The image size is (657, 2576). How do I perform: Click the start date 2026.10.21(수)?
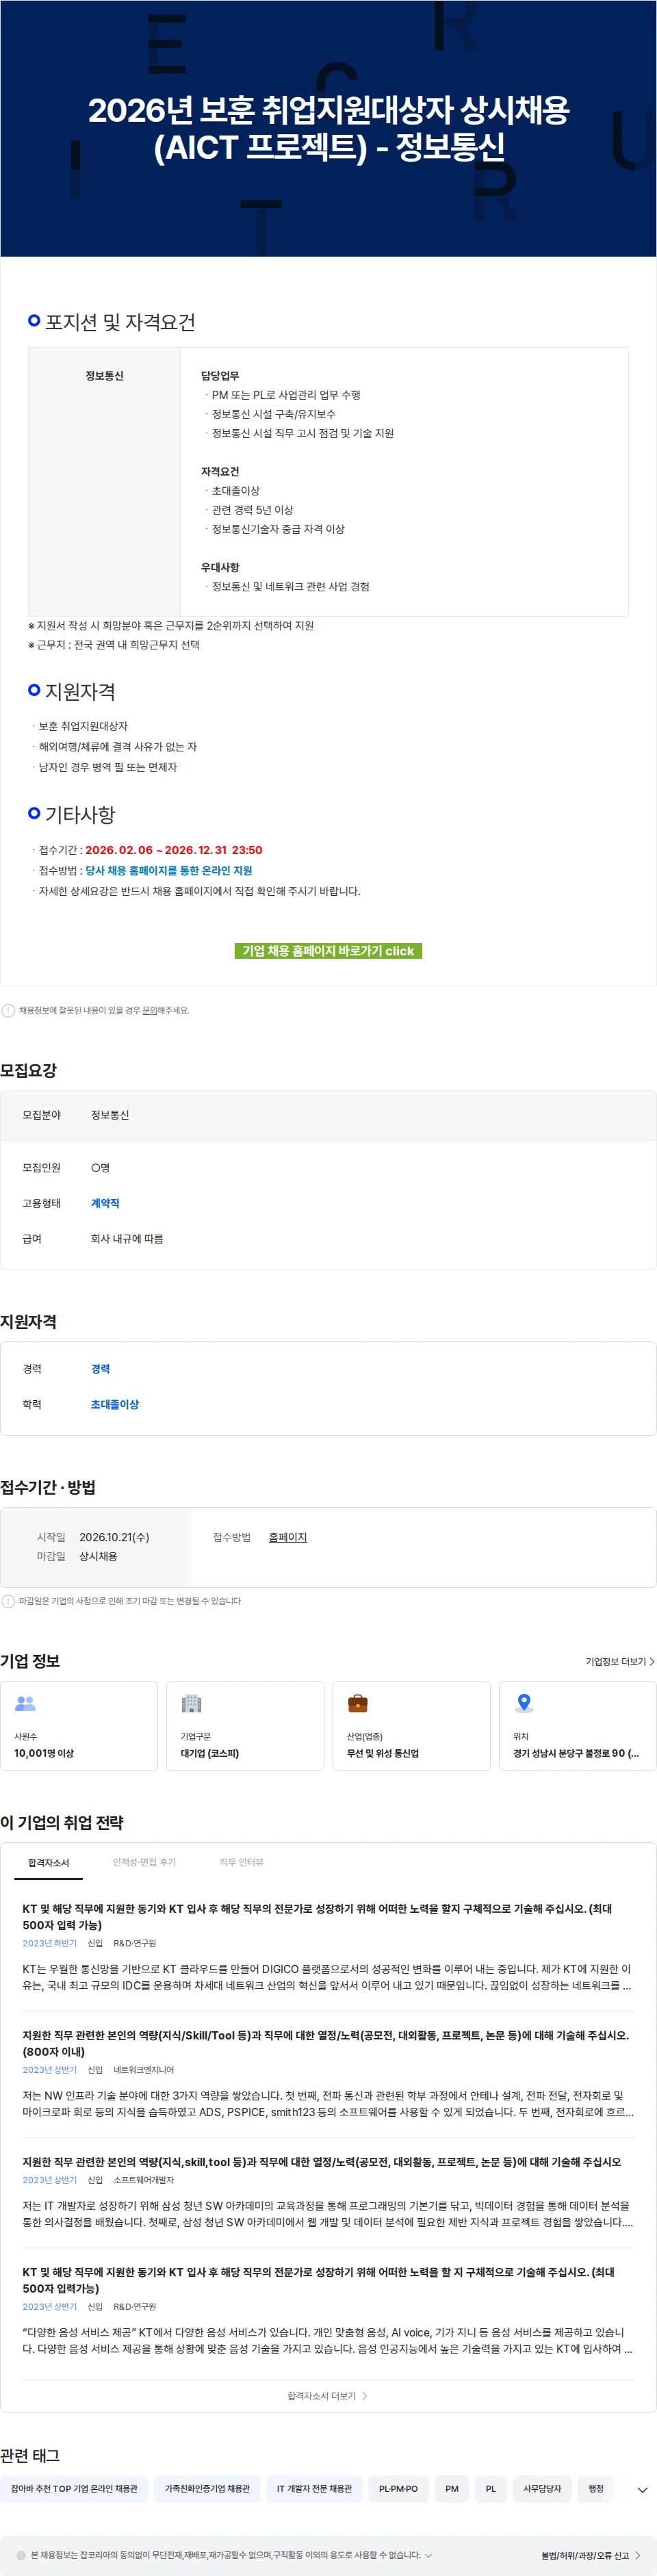(x=114, y=1537)
